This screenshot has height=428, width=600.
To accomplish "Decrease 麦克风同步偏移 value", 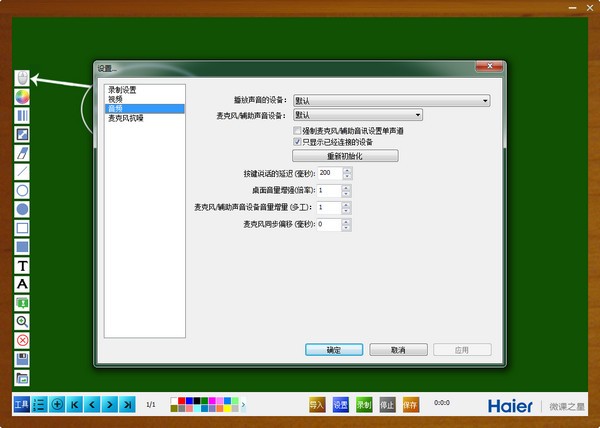I will pos(346,228).
